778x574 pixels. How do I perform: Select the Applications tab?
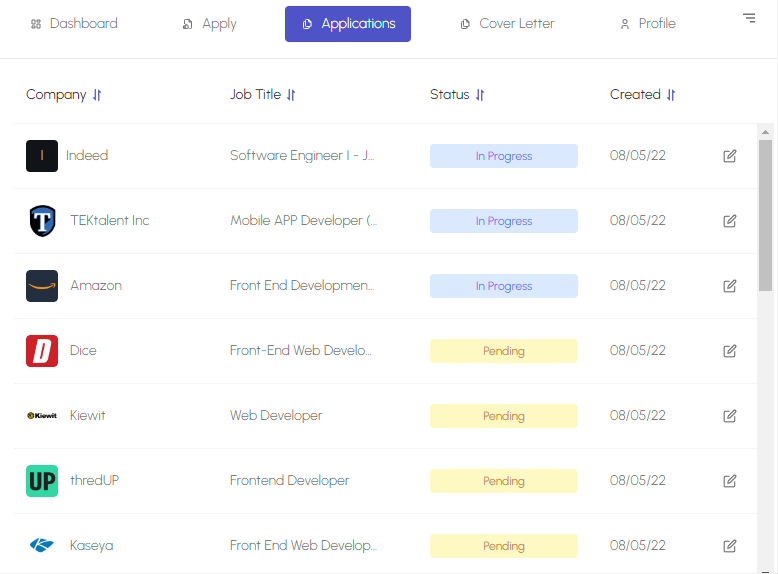(348, 24)
